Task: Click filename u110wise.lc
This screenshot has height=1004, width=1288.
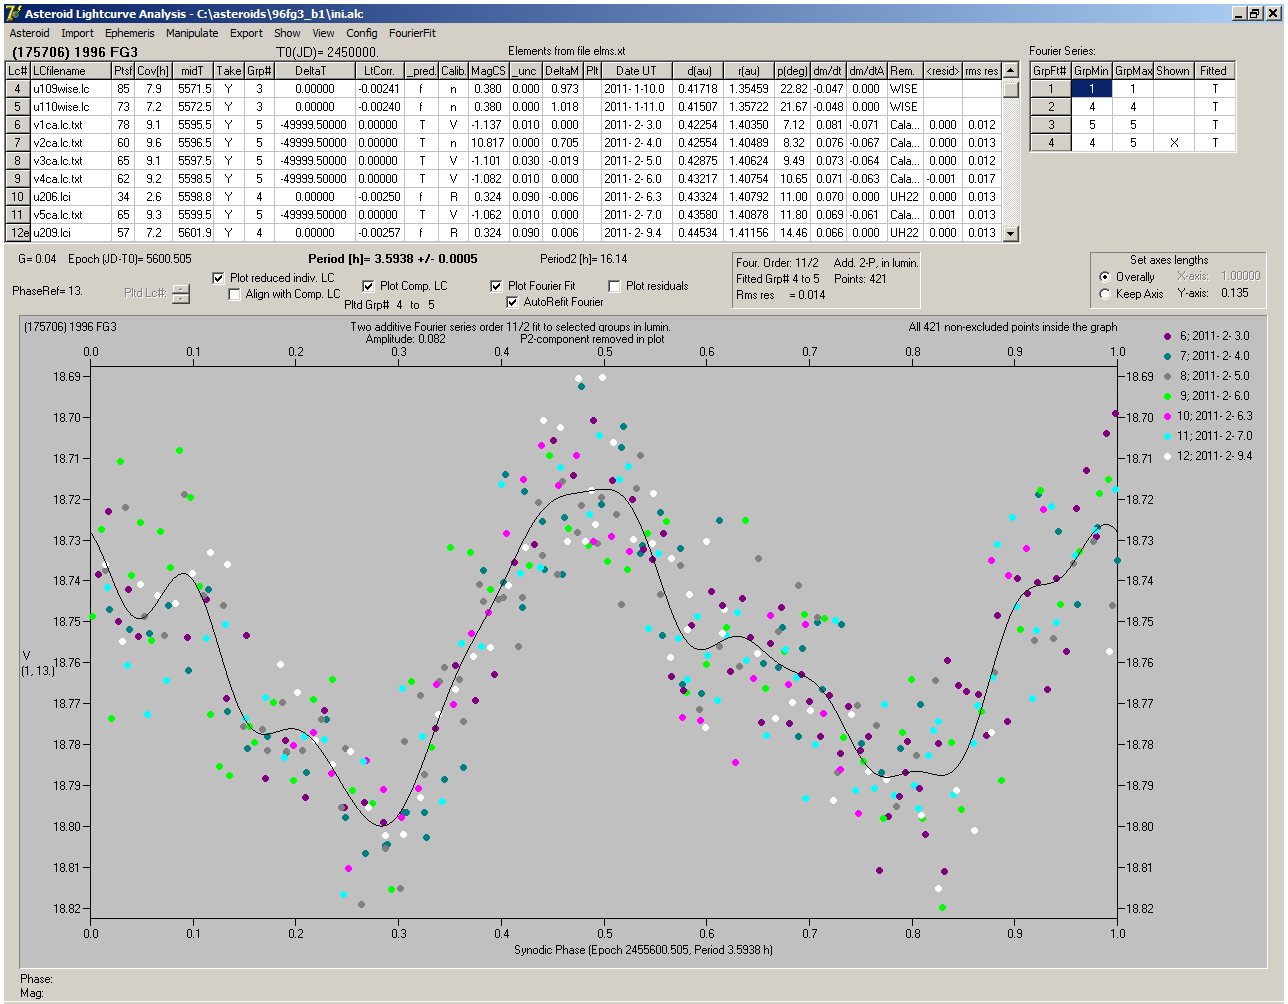Action: 61,107
